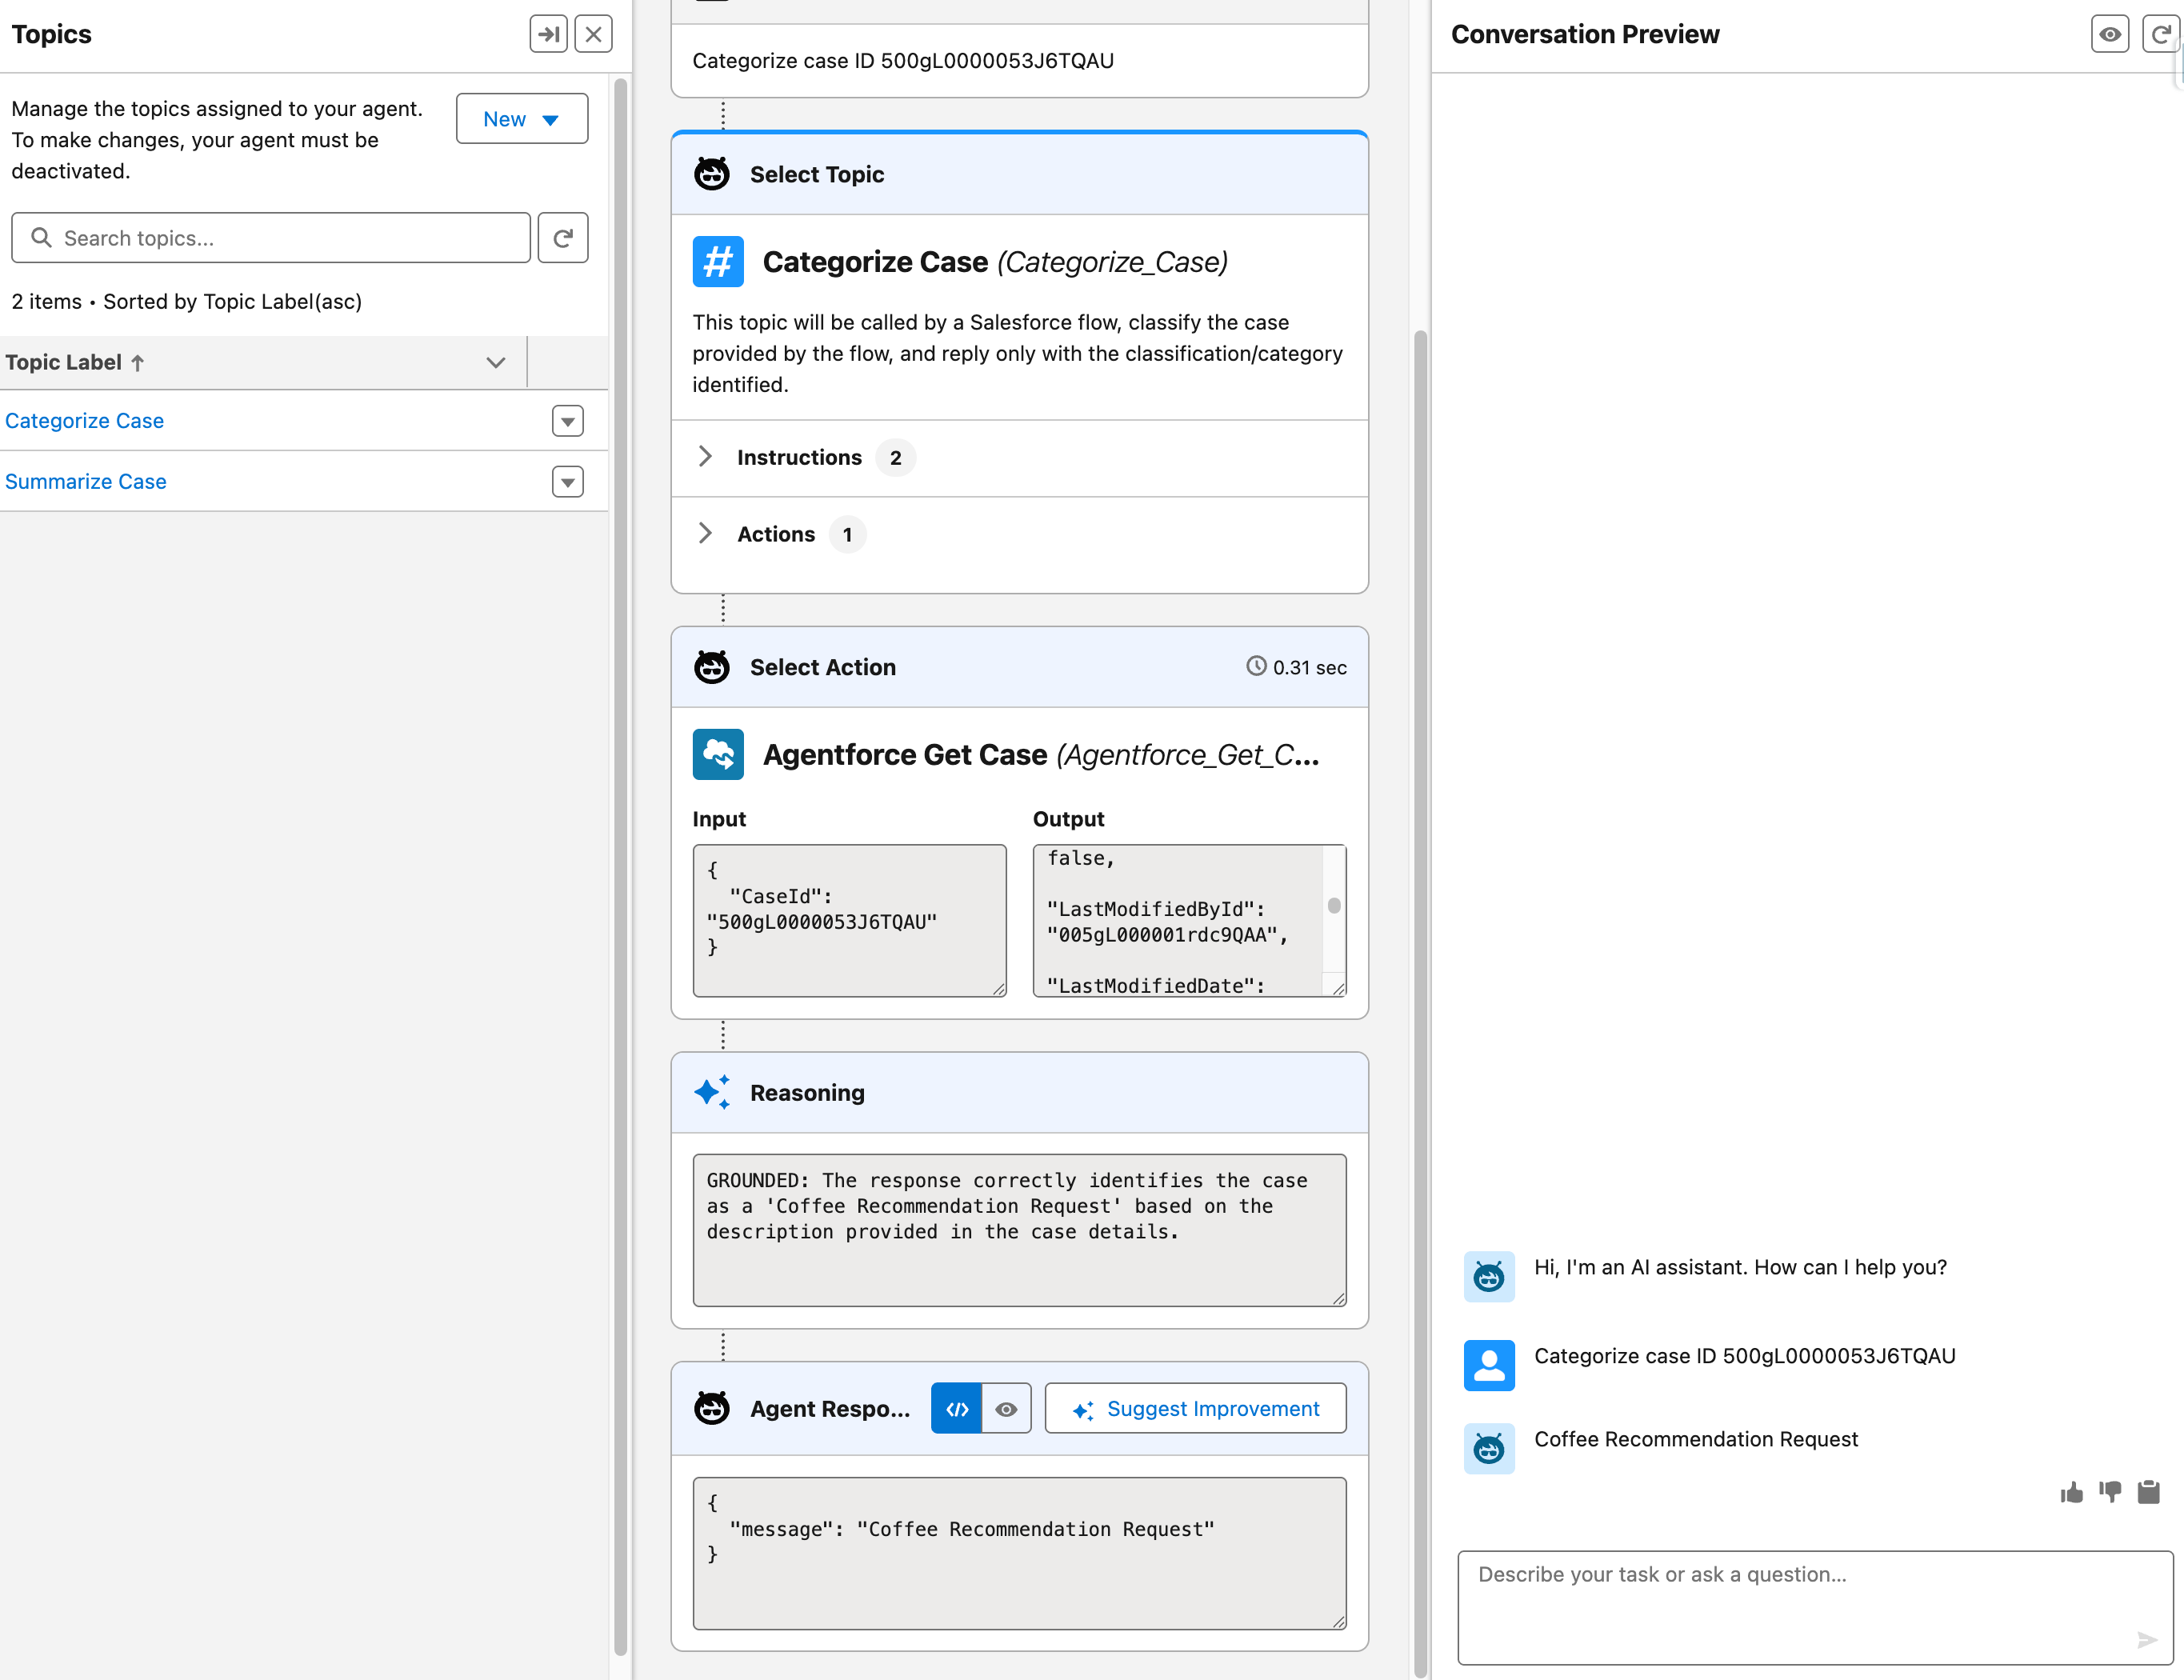The image size is (2184, 1680).
Task: Click the '2 items' sort summary text
Action: tap(187, 301)
